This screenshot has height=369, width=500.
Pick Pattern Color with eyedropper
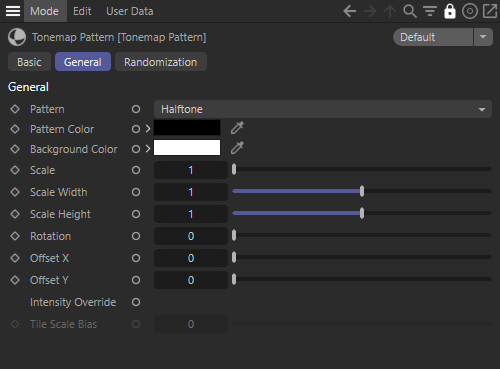click(x=237, y=128)
